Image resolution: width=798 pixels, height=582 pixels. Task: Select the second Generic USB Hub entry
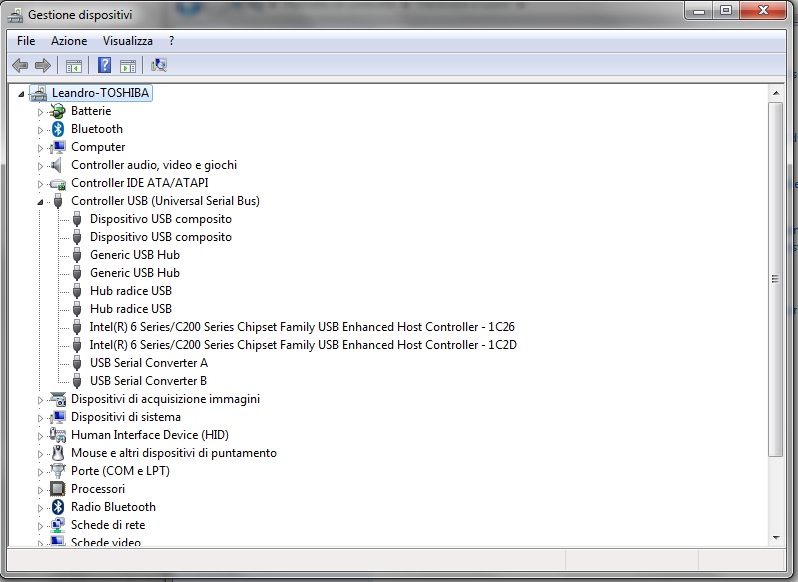tap(135, 273)
